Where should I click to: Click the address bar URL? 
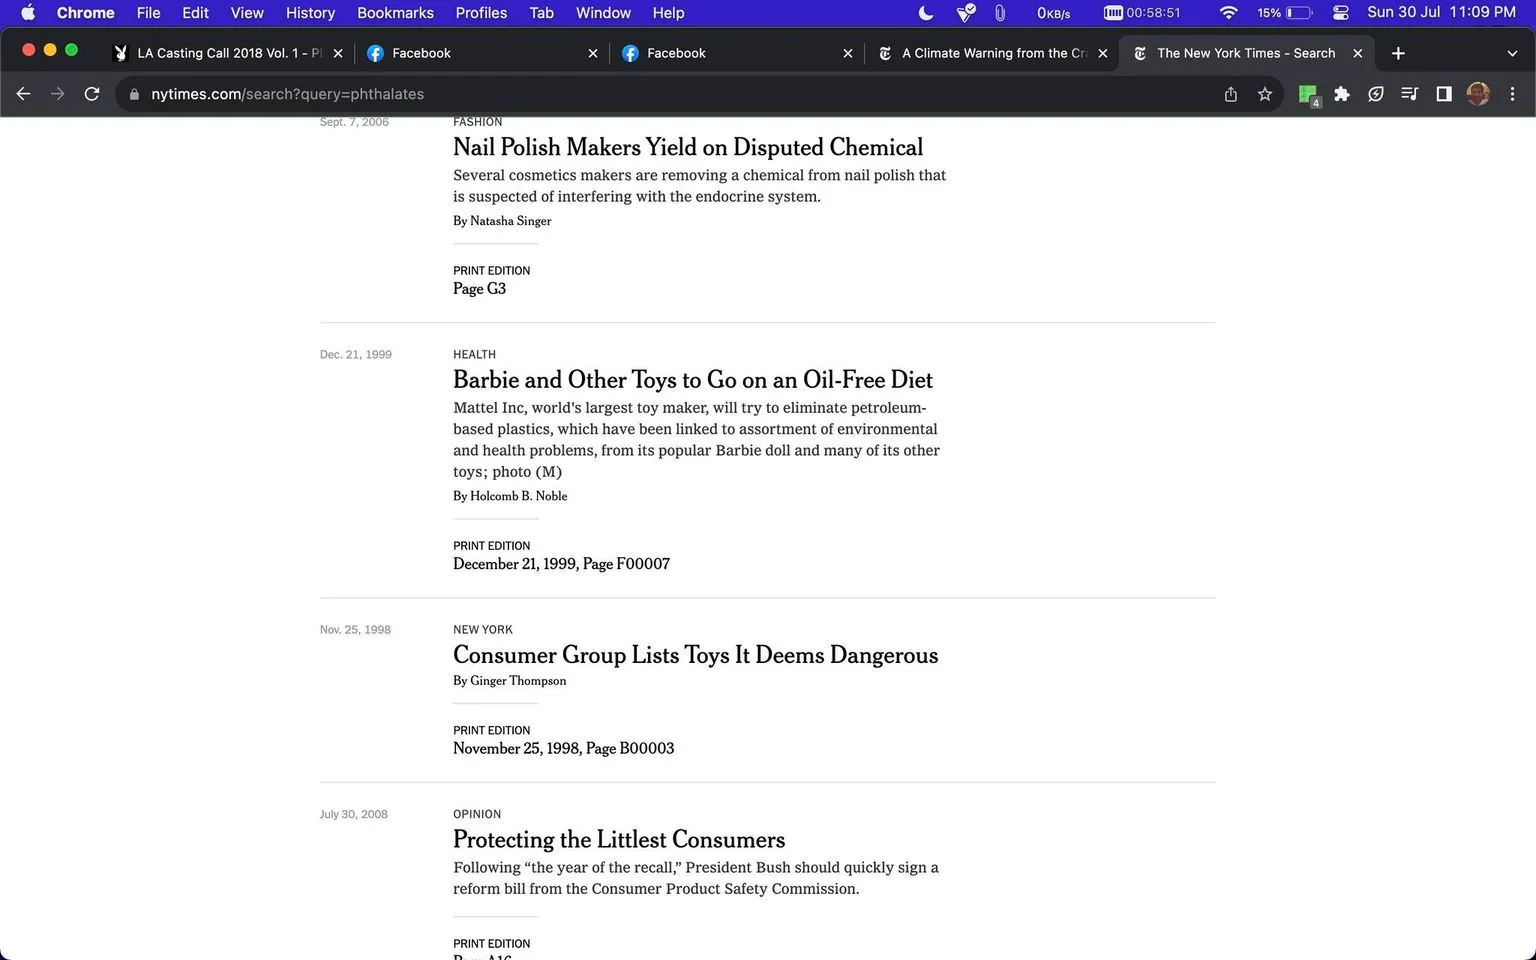(288, 94)
